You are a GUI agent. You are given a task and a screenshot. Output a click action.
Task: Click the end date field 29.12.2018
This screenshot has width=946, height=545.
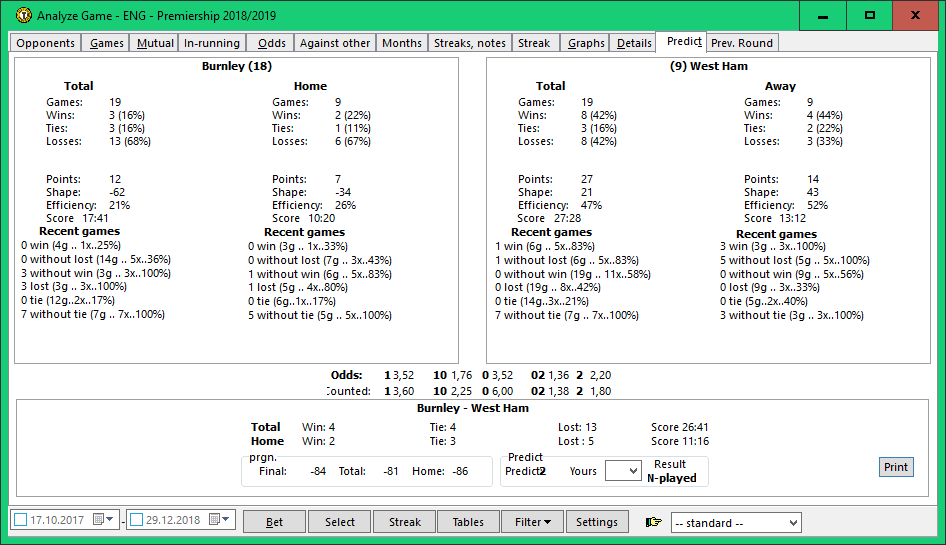(173, 520)
